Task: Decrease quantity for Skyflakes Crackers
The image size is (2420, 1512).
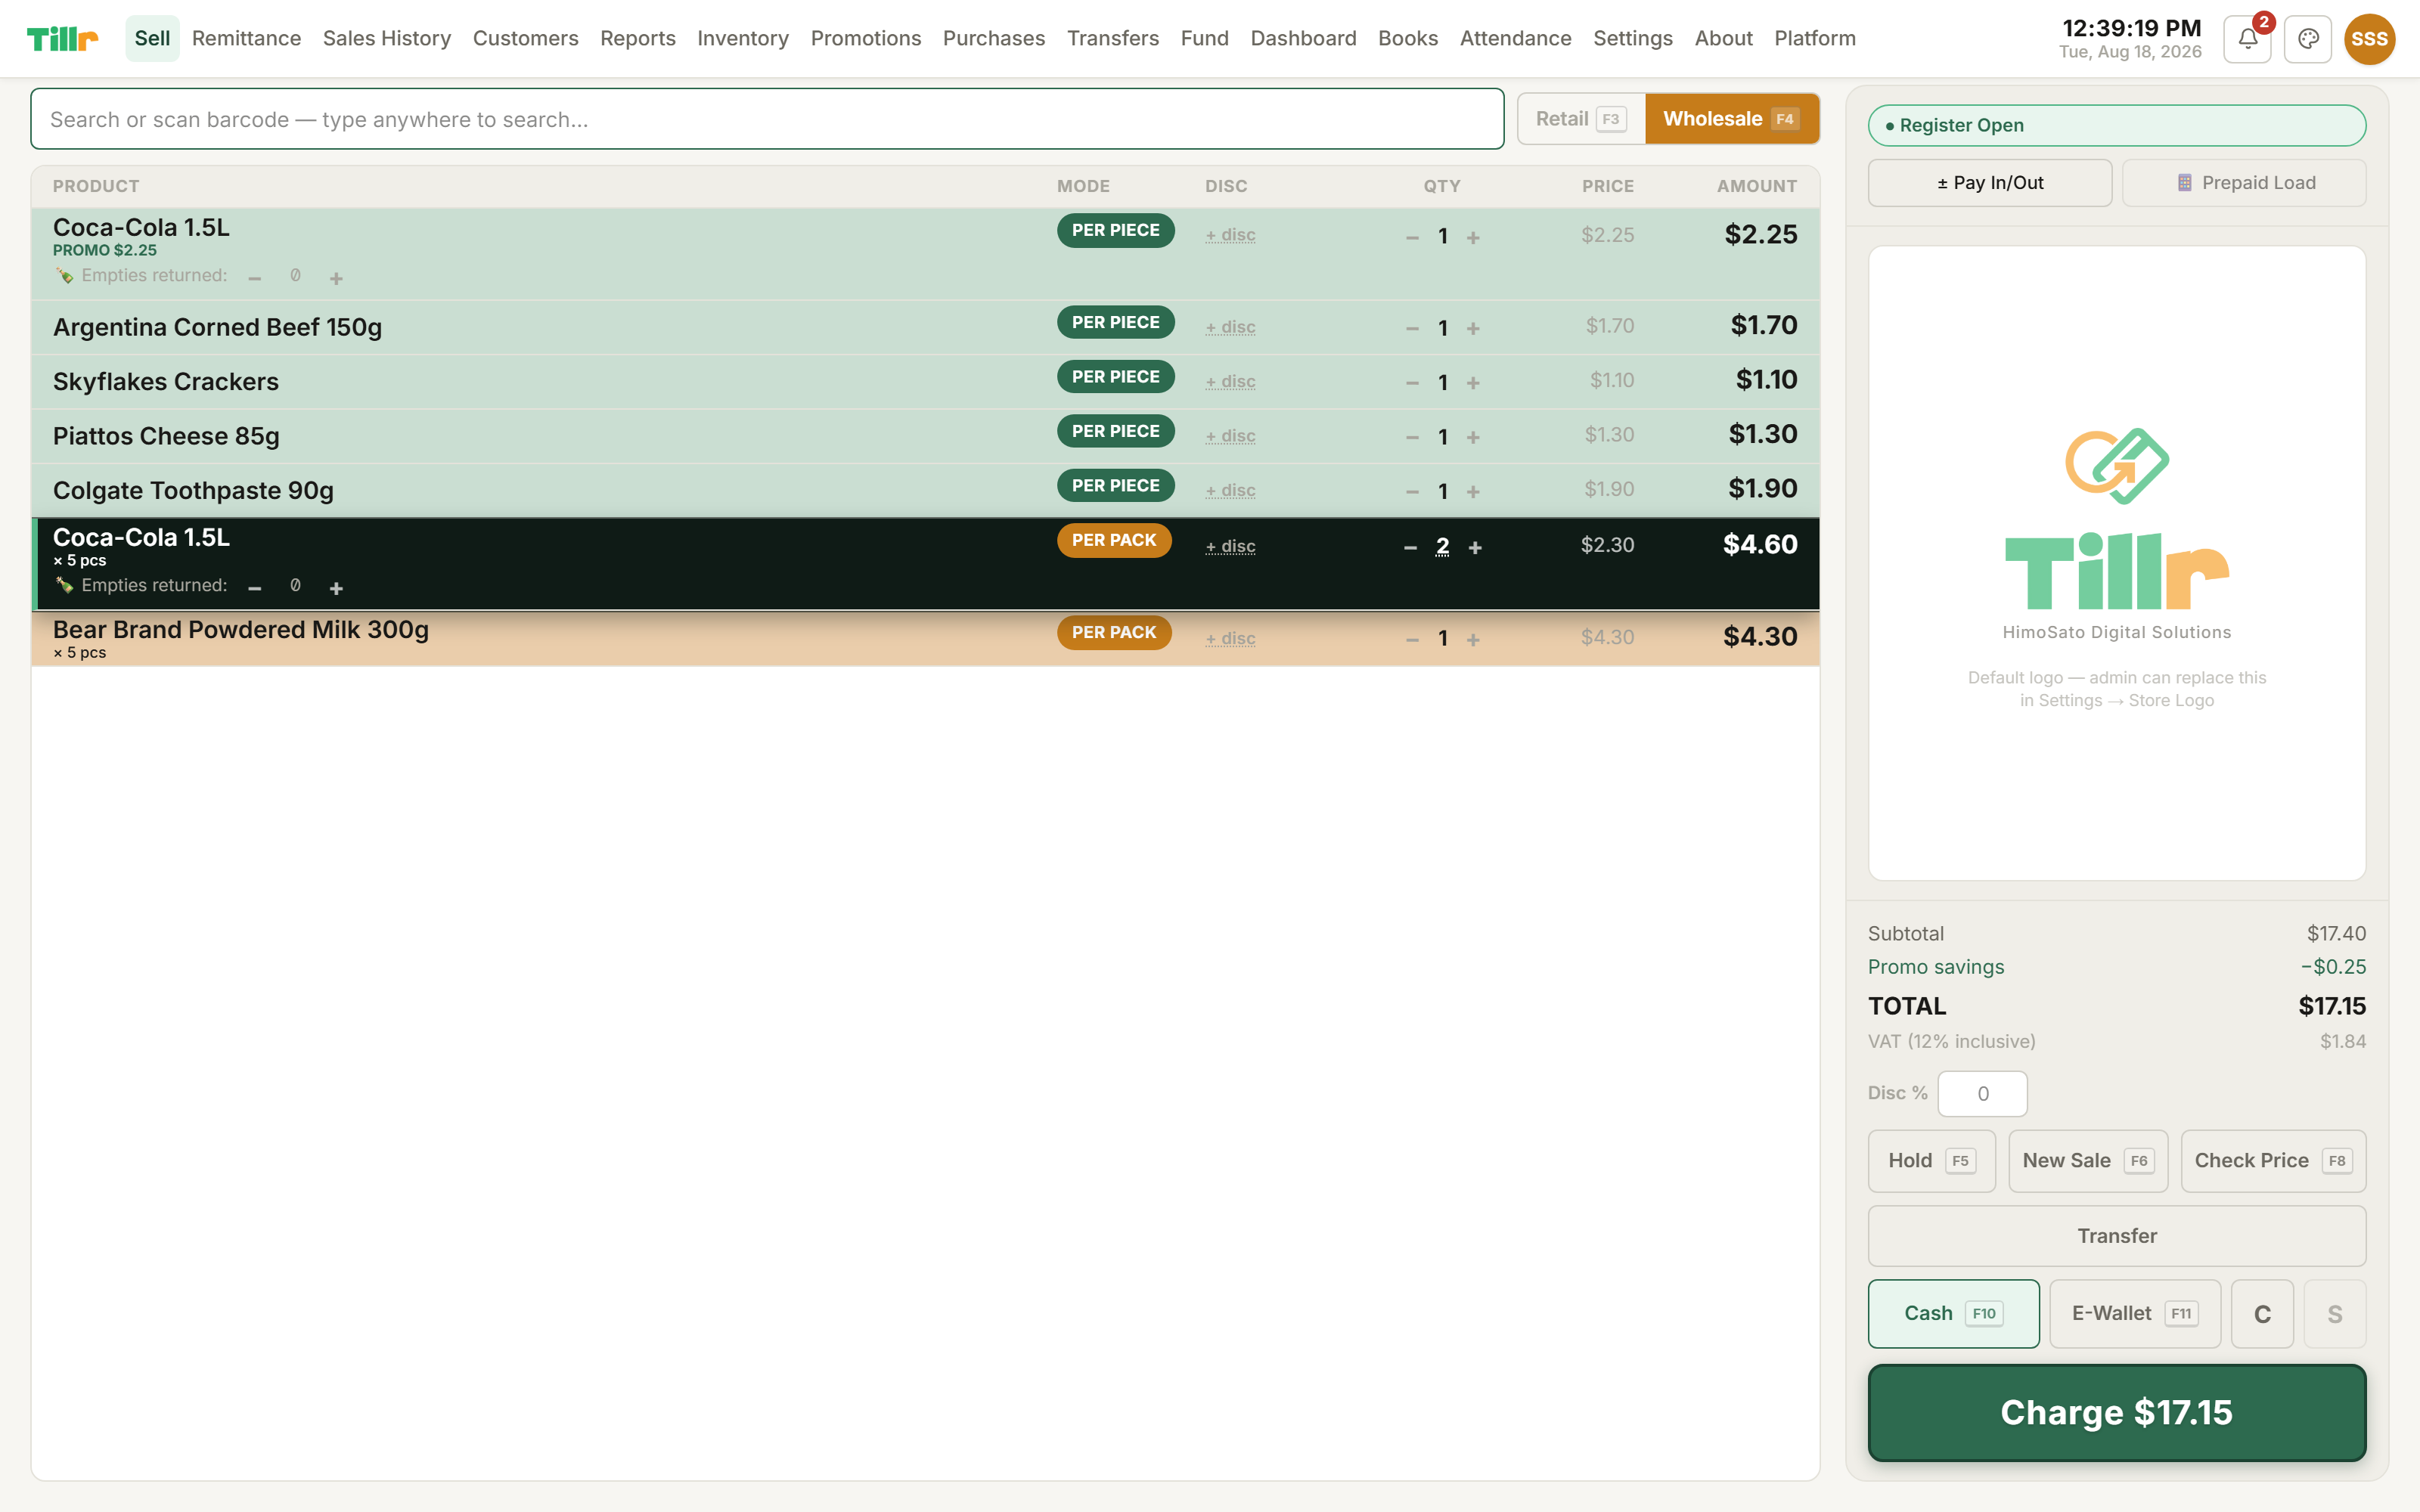Action: [x=1412, y=383]
